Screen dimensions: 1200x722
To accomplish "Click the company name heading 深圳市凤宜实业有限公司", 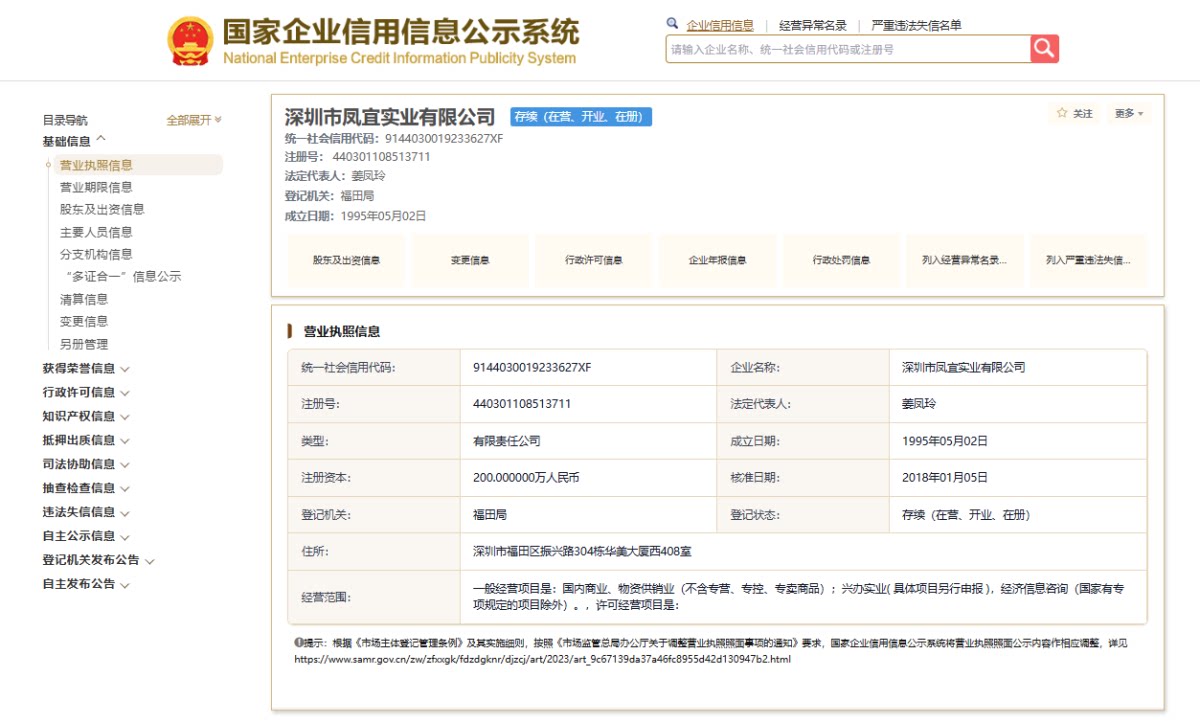I will click(x=390, y=117).
